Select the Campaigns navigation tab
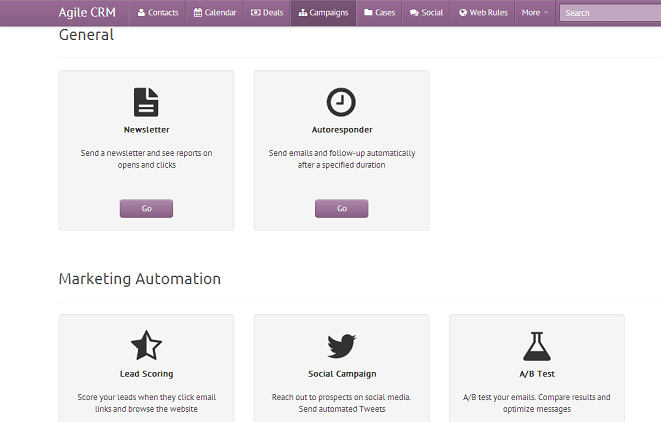 [x=324, y=13]
